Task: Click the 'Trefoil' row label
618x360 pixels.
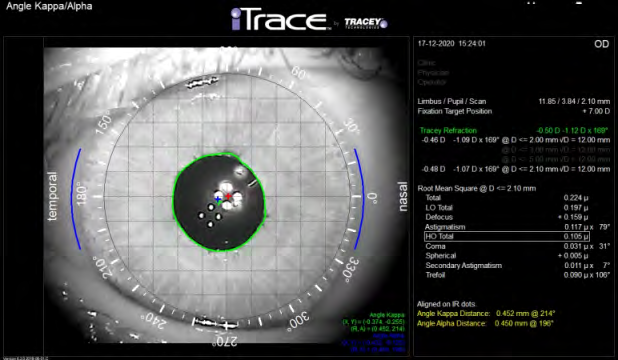Action: (435, 275)
